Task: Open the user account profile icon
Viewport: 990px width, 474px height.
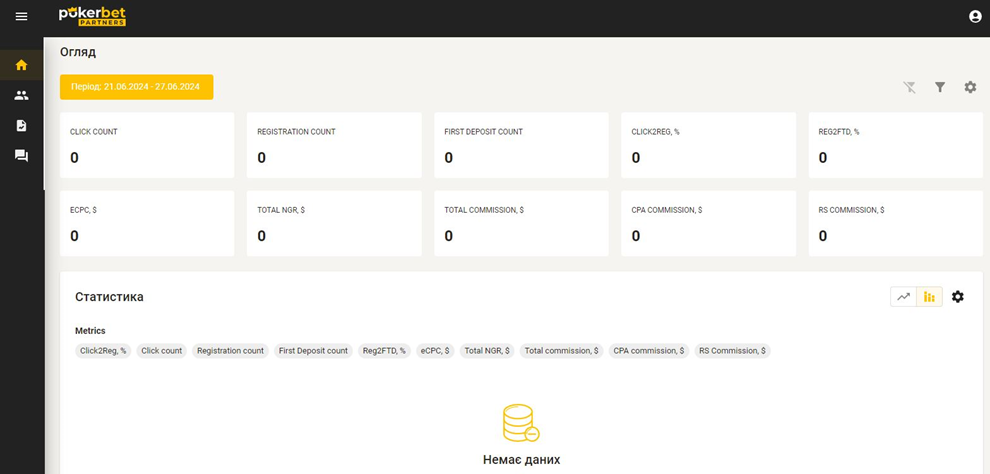Action: [975, 16]
